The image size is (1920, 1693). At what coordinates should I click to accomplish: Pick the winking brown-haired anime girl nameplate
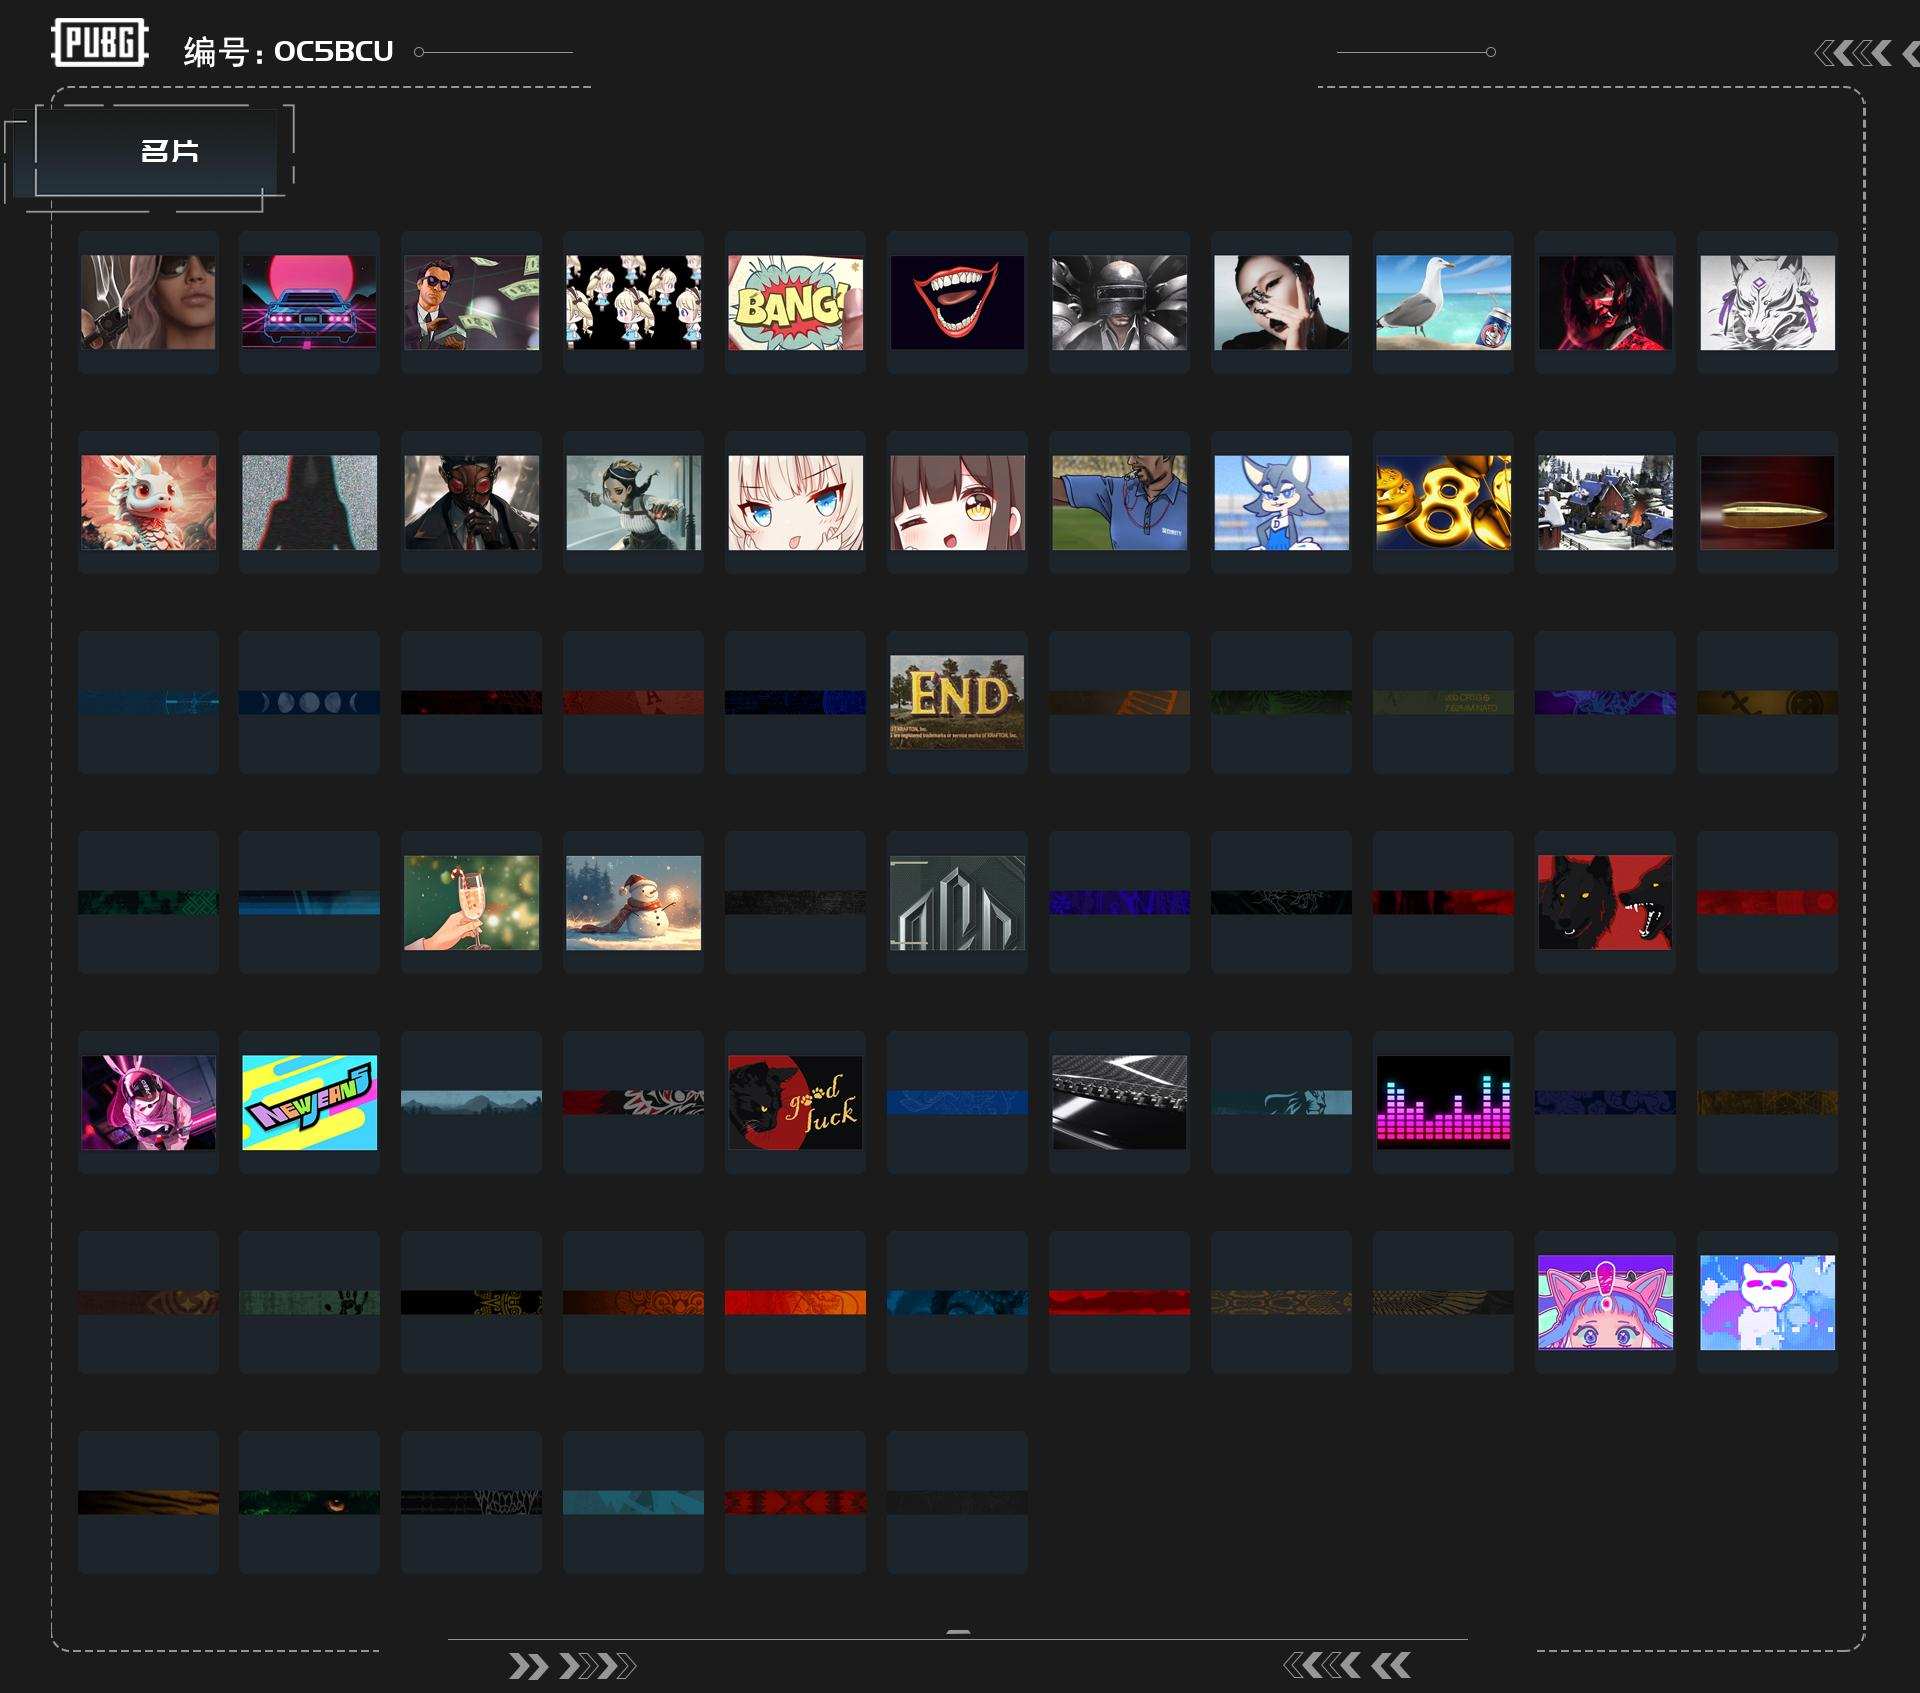coord(957,502)
